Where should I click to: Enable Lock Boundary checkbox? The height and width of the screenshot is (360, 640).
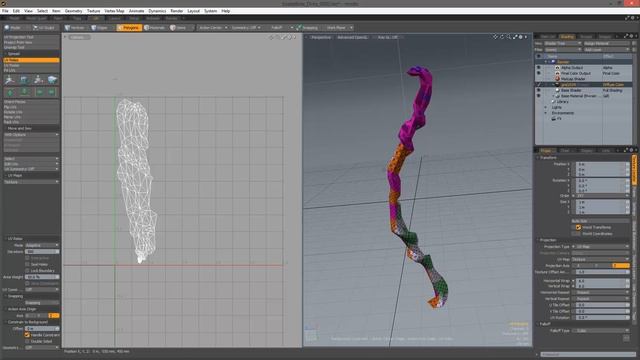tap(27, 271)
